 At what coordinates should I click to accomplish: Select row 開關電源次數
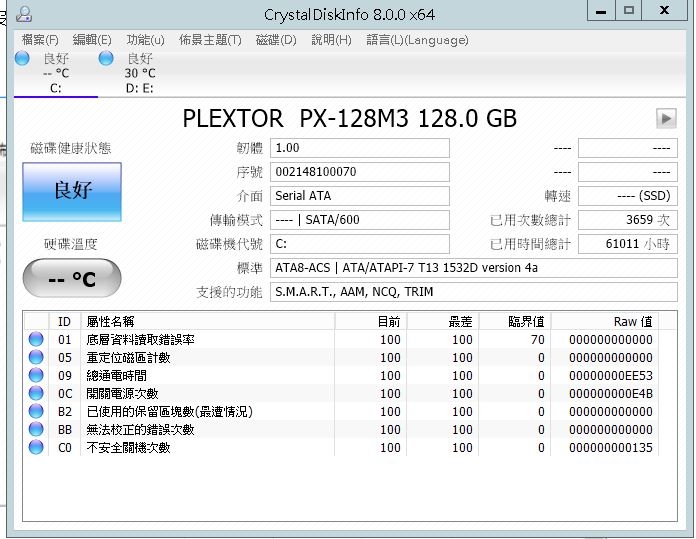coord(341,393)
